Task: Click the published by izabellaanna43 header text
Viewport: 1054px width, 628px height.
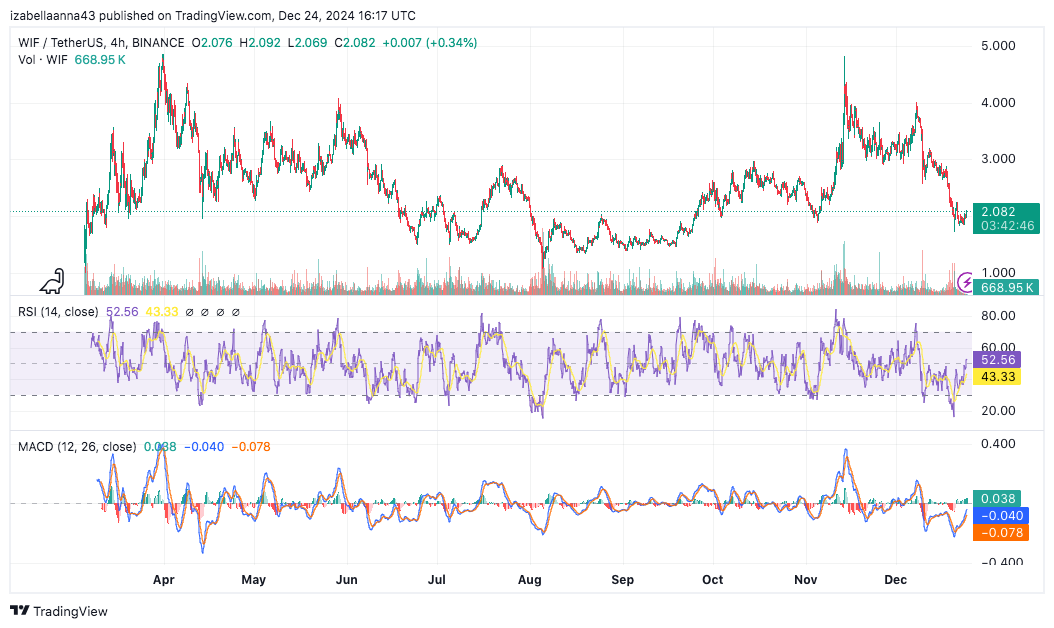Action: (212, 15)
